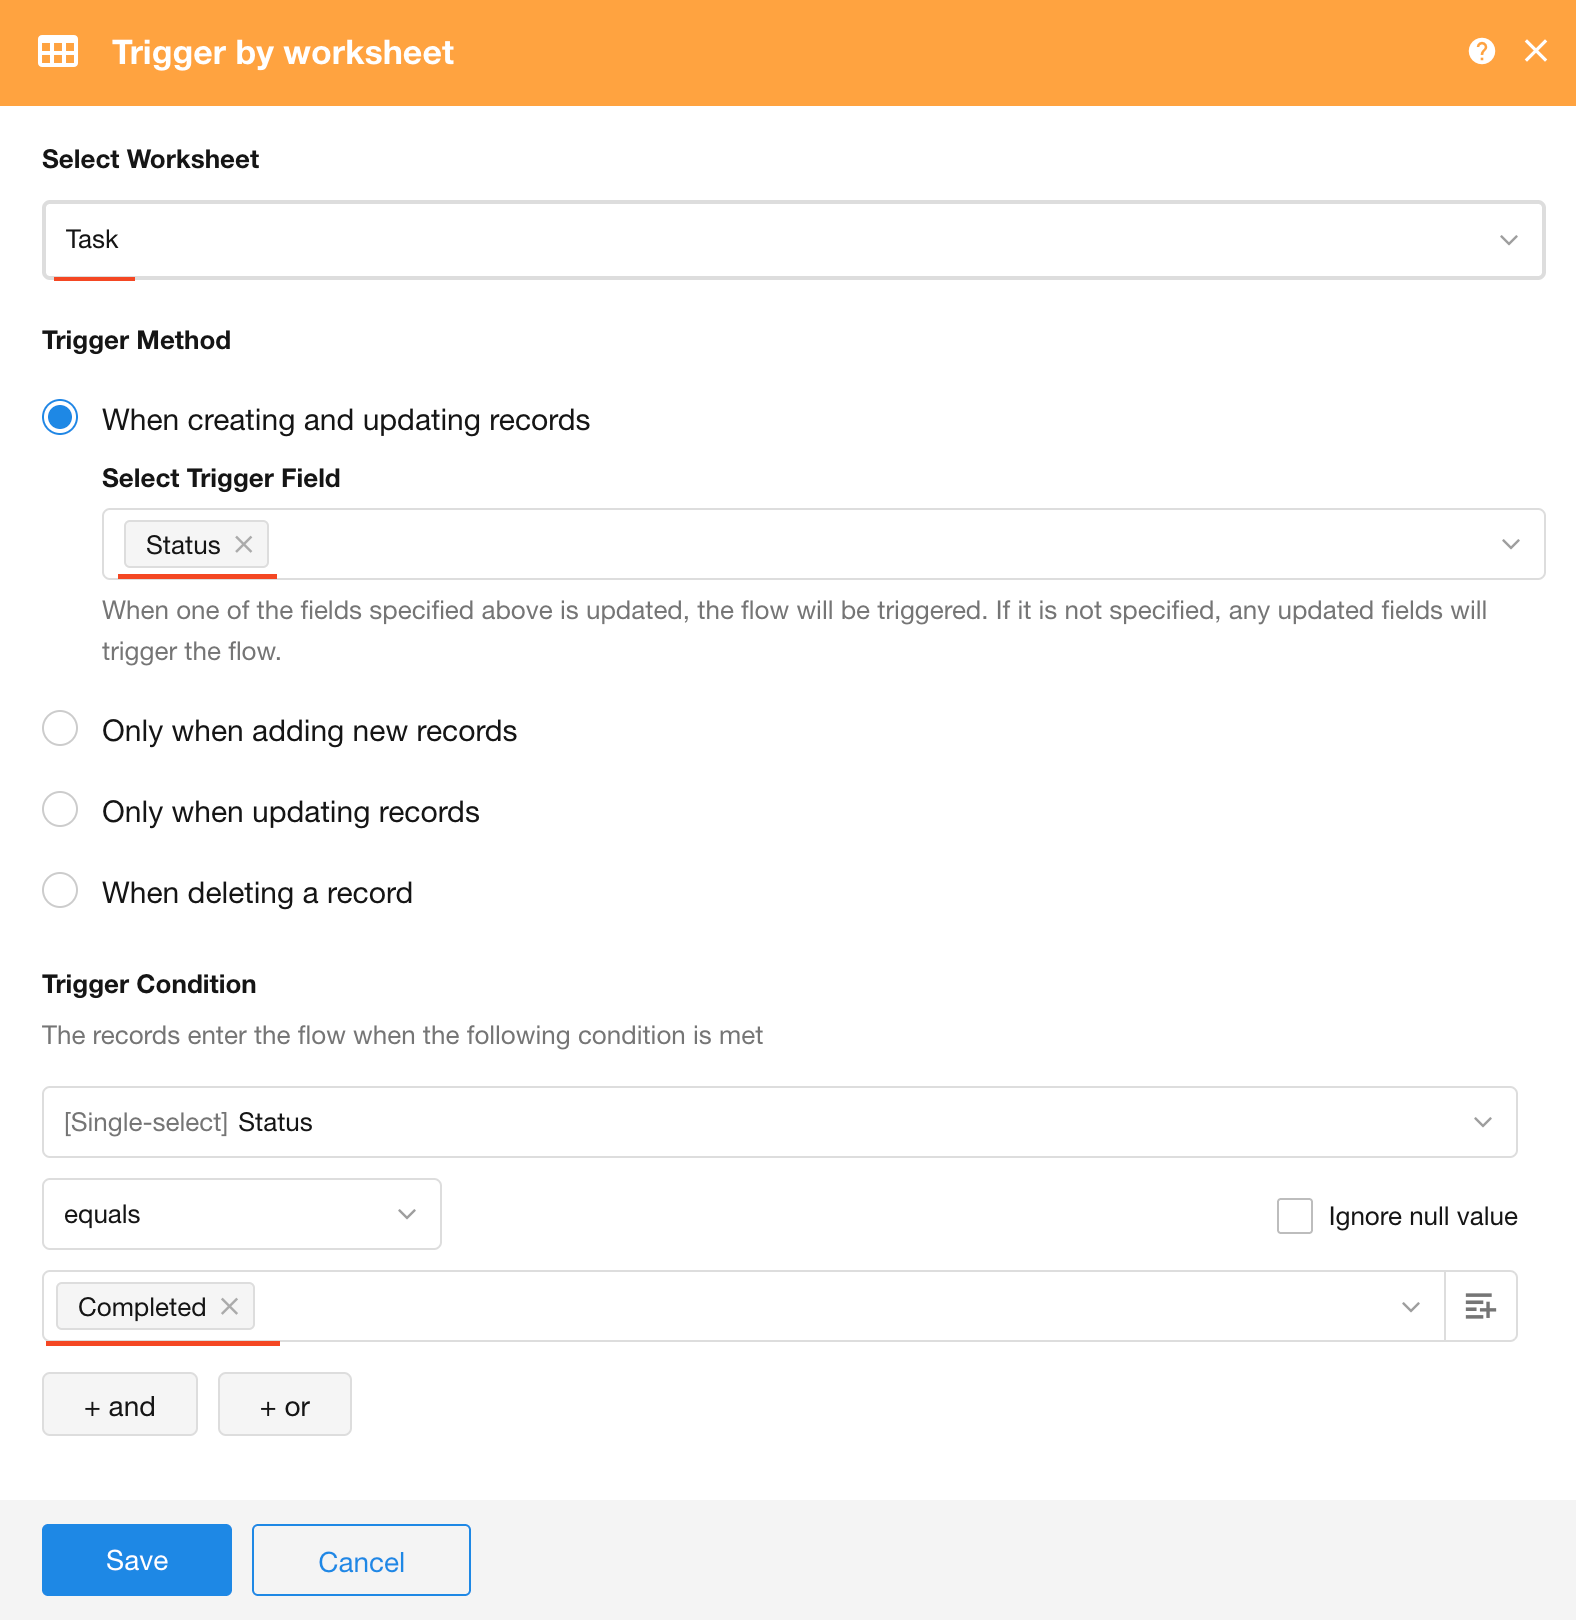Add an 'and' condition
This screenshot has height=1620, width=1576.
[x=120, y=1405]
